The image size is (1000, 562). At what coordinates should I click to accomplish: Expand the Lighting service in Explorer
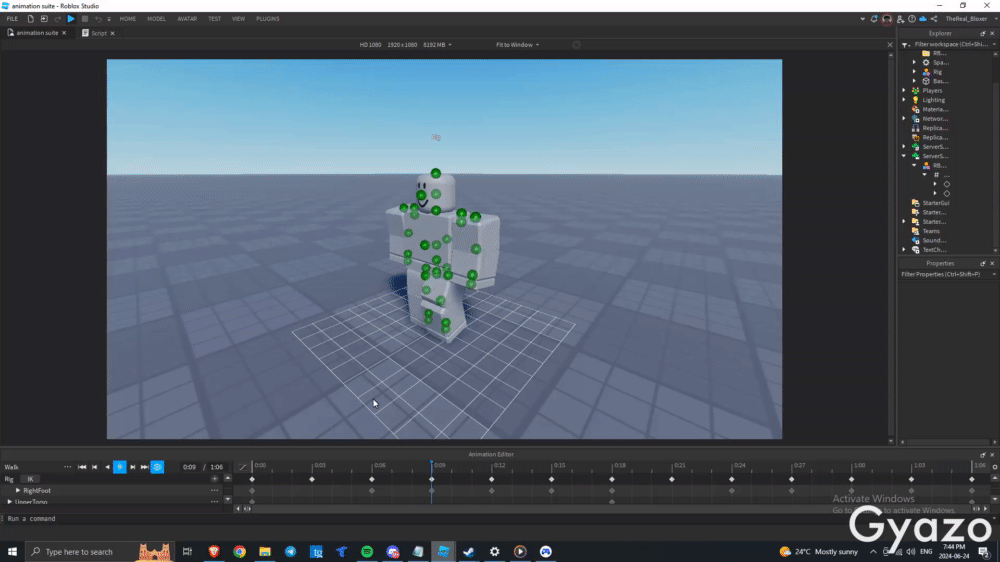904,100
